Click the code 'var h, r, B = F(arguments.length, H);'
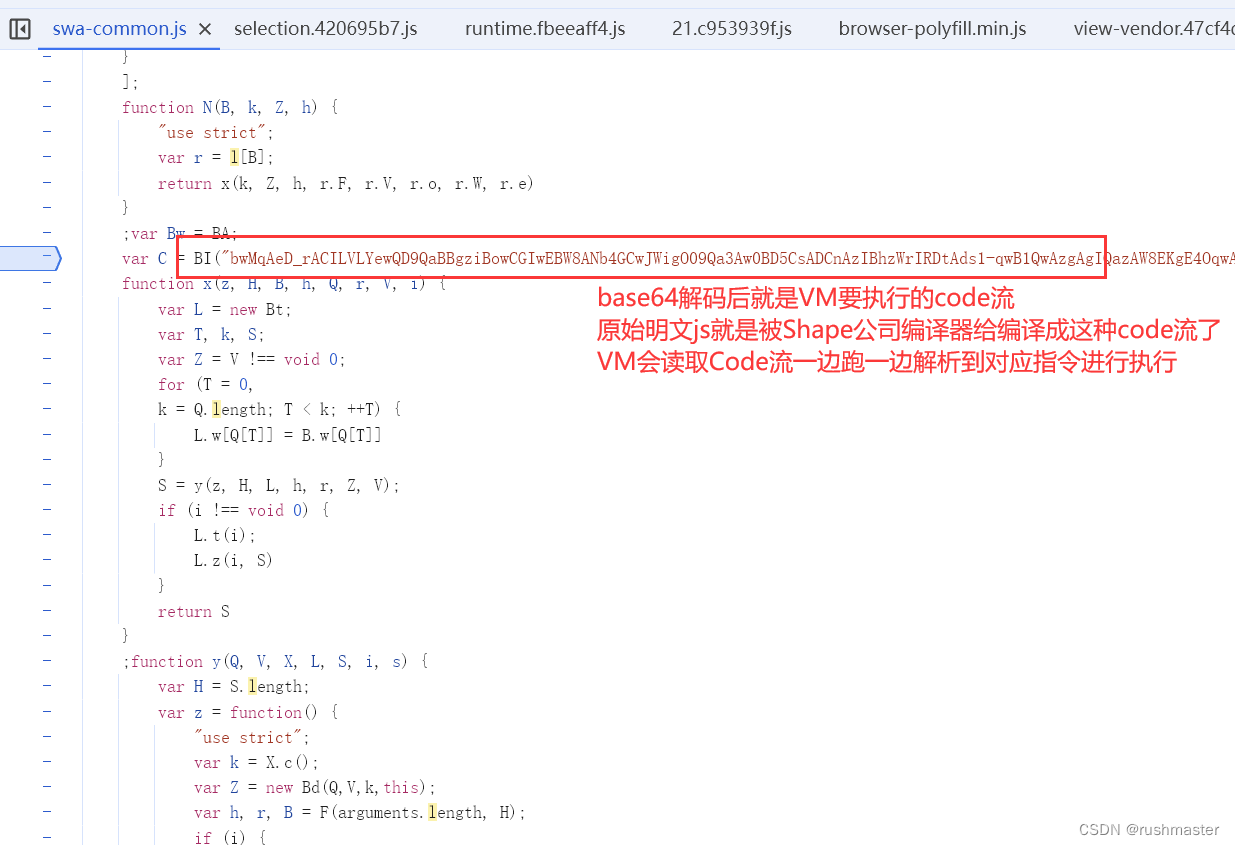The image size is (1235, 845). [x=360, y=812]
